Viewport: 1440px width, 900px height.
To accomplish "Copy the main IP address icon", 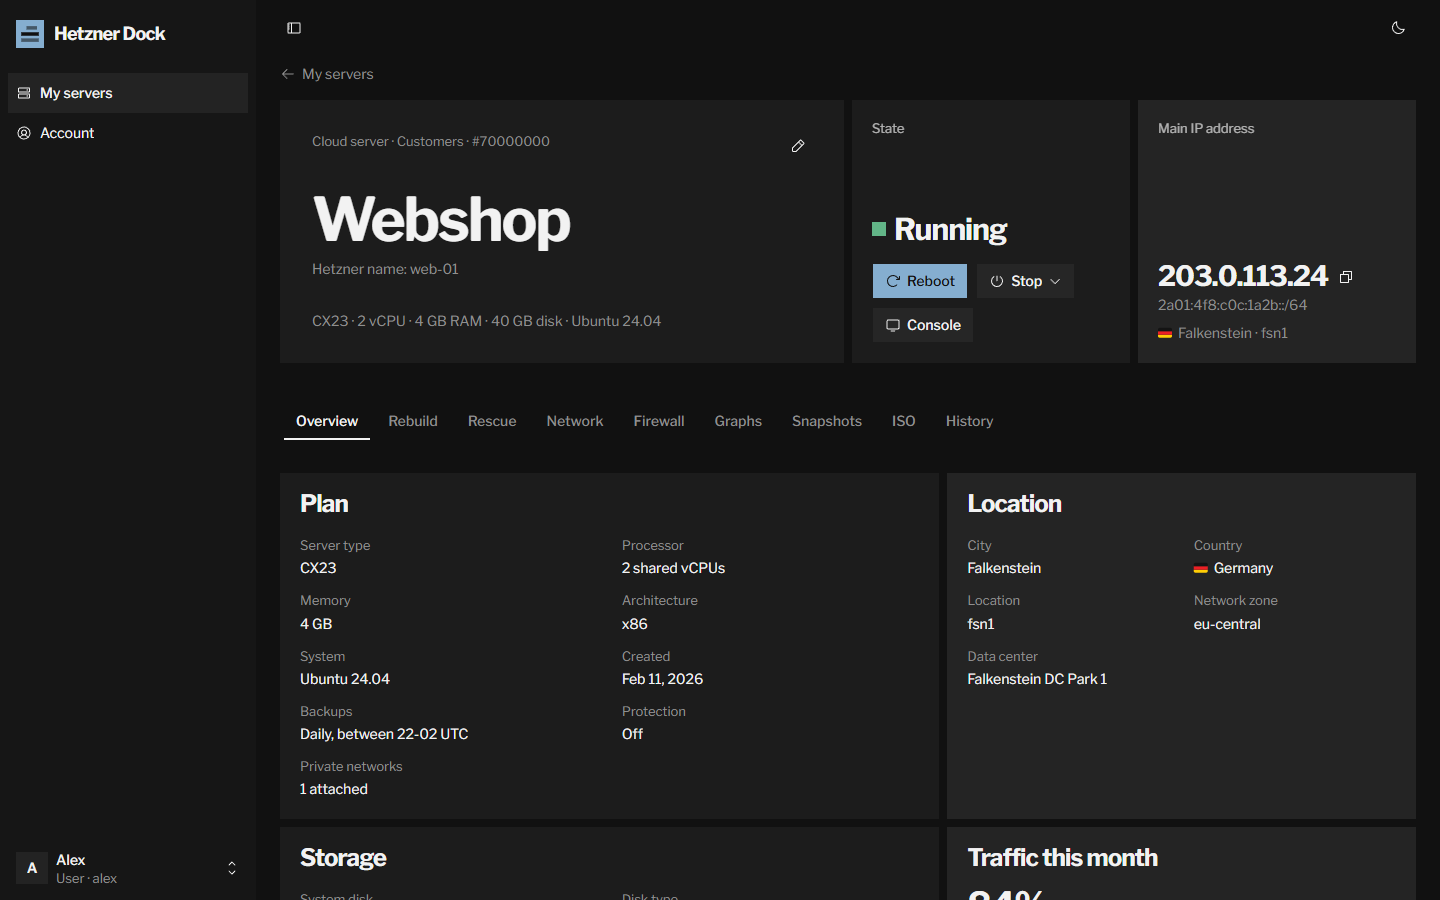I will point(1346,277).
